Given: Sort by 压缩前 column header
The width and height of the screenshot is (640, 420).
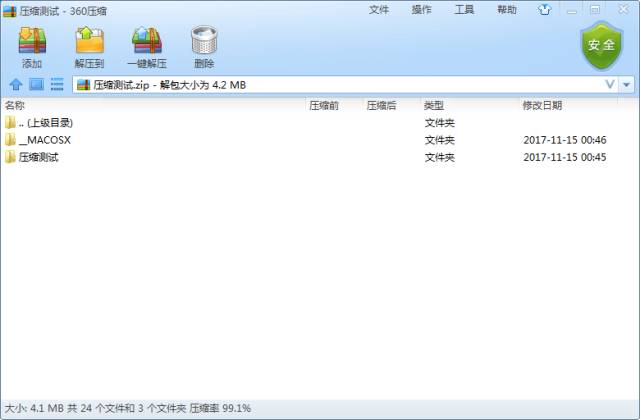Looking at the screenshot, I should pyautogui.click(x=324, y=106).
